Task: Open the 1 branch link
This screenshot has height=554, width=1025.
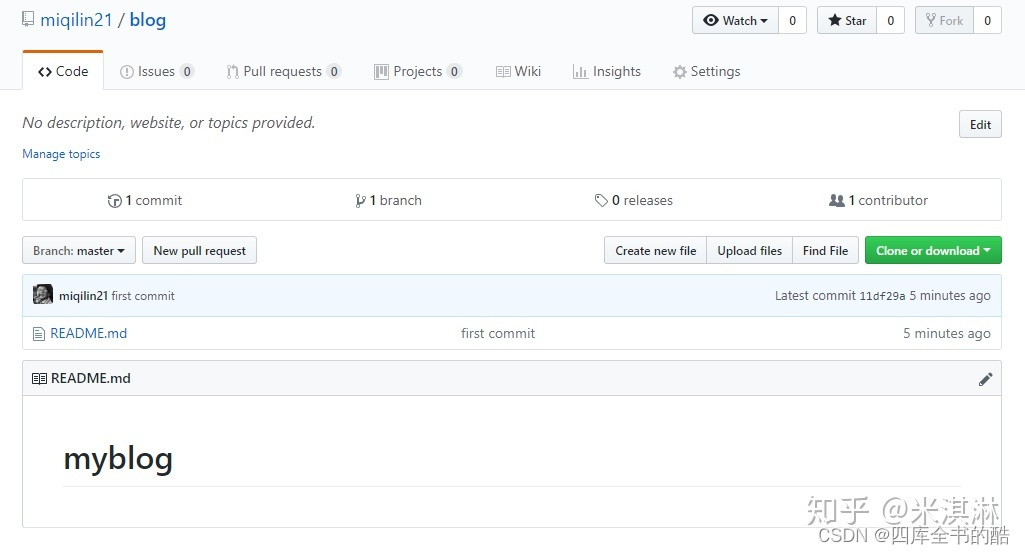Action: pyautogui.click(x=388, y=200)
